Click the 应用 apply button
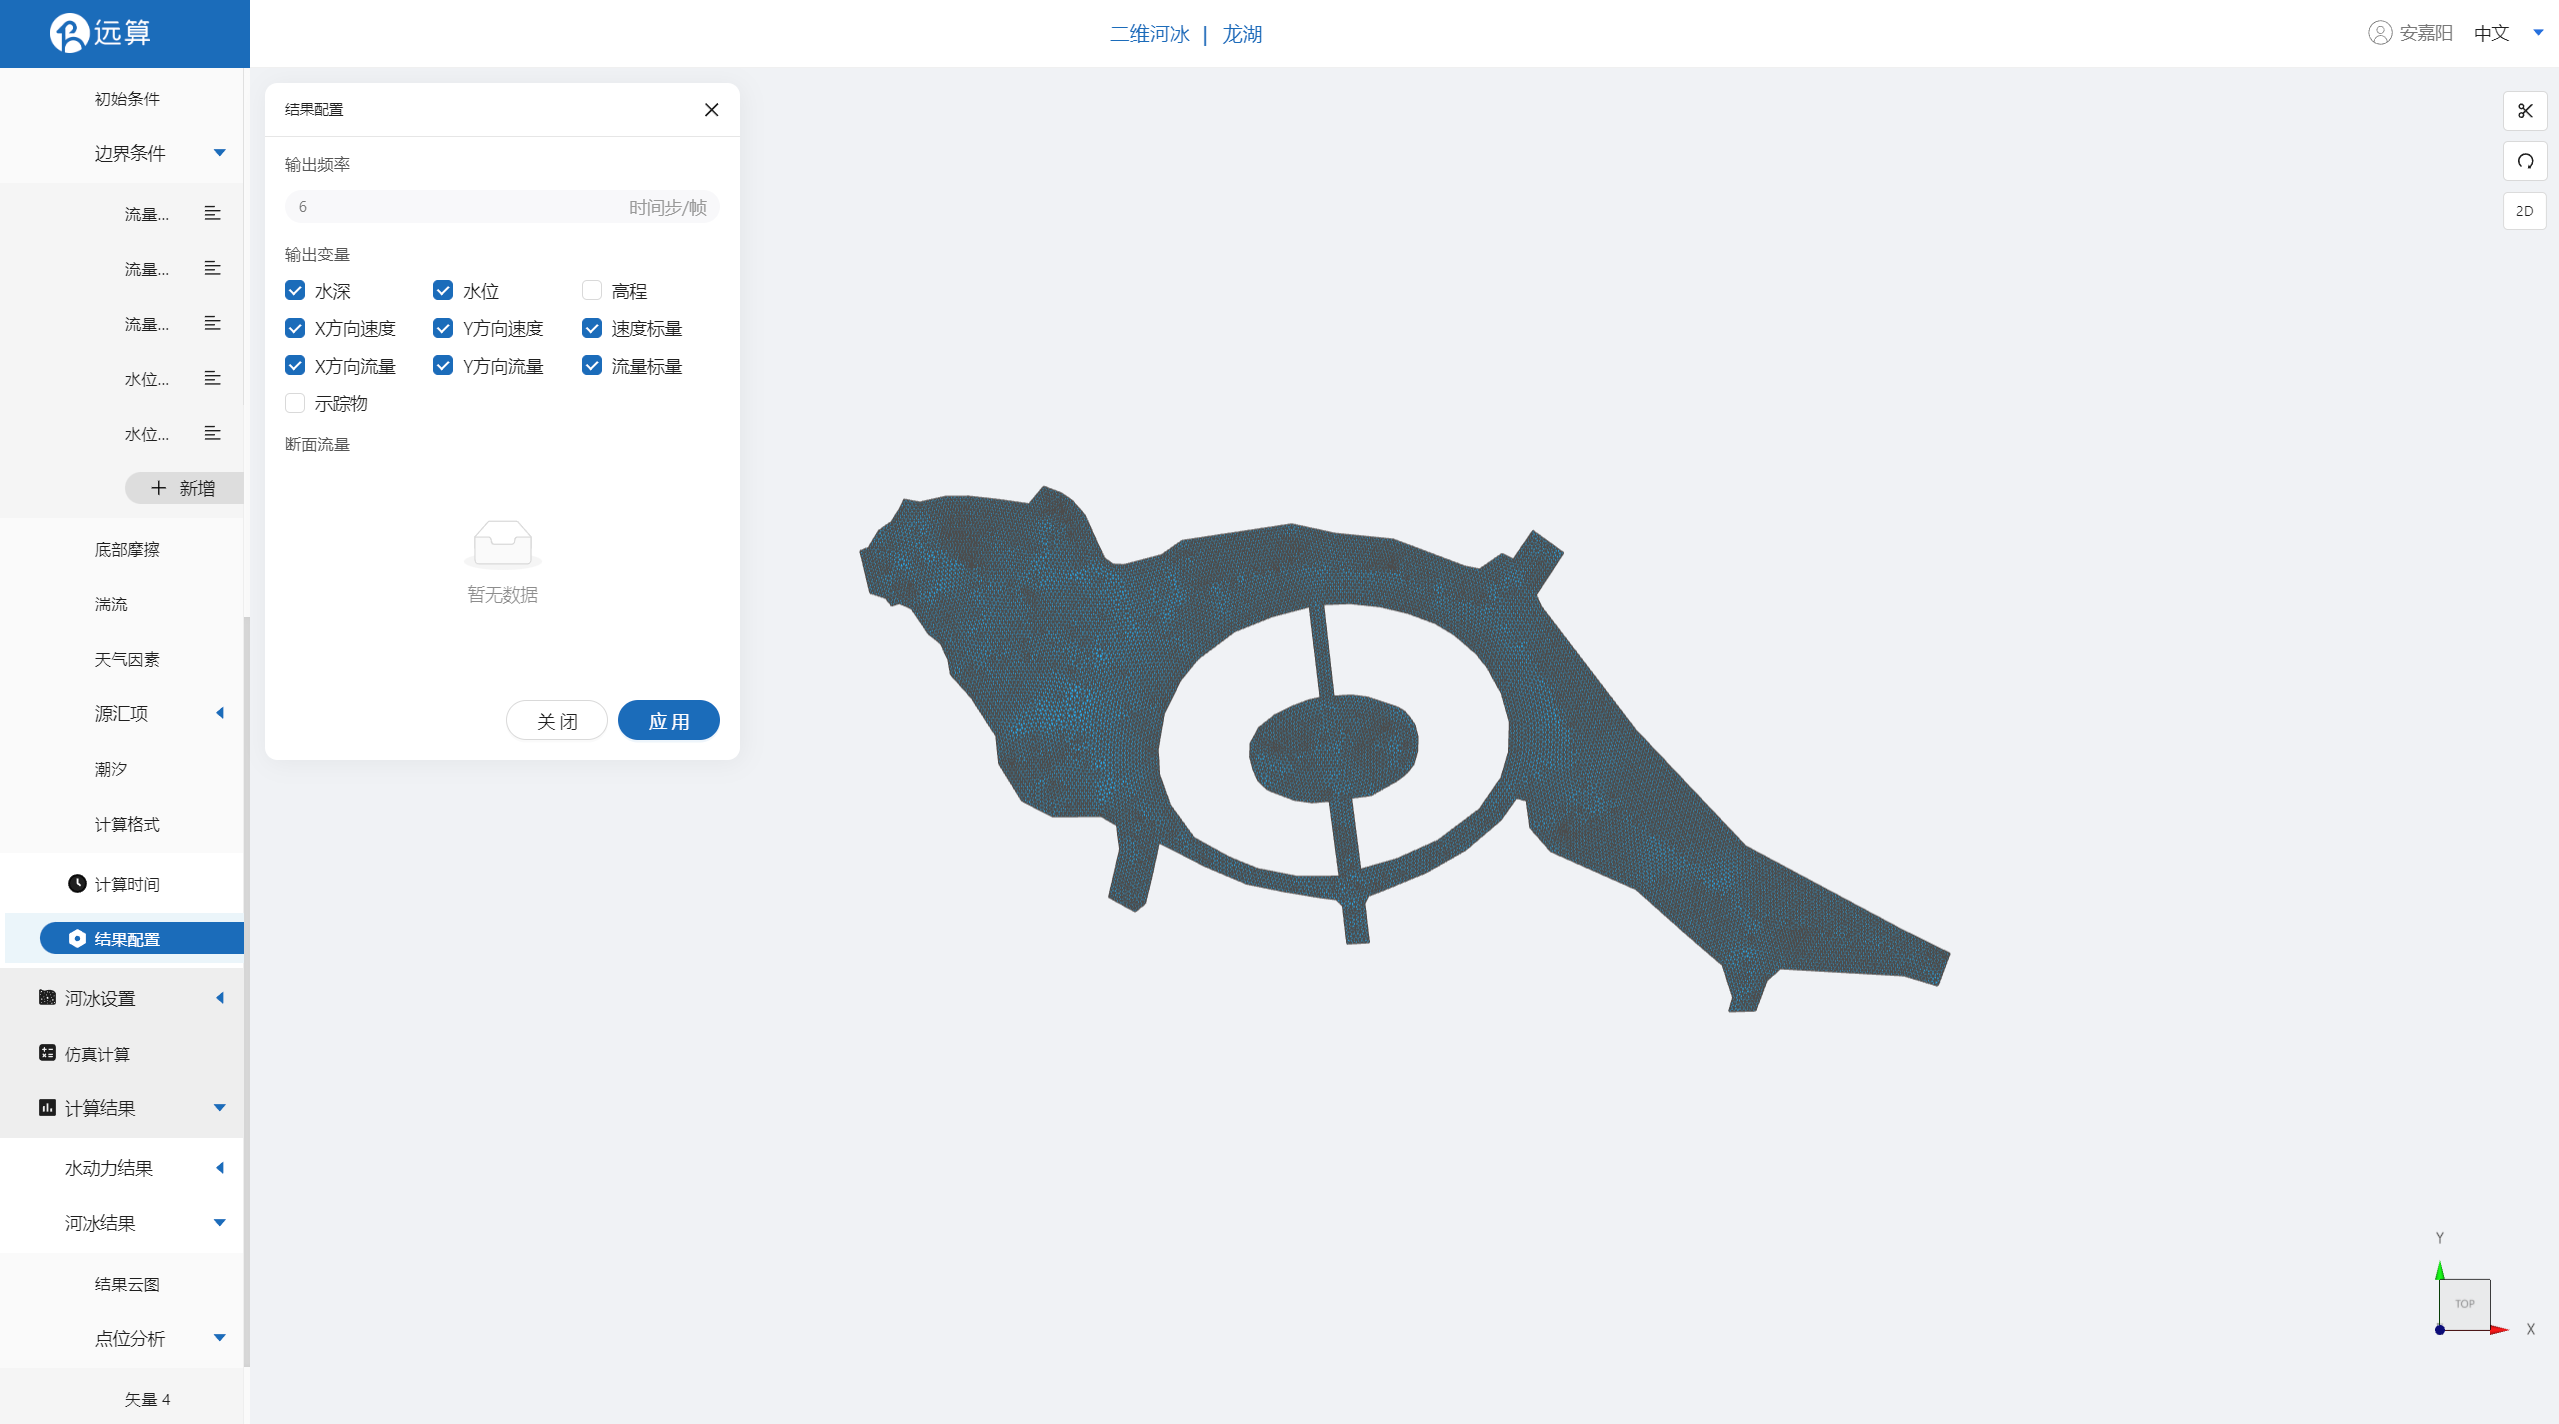This screenshot has width=2559, height=1424. coord(669,721)
